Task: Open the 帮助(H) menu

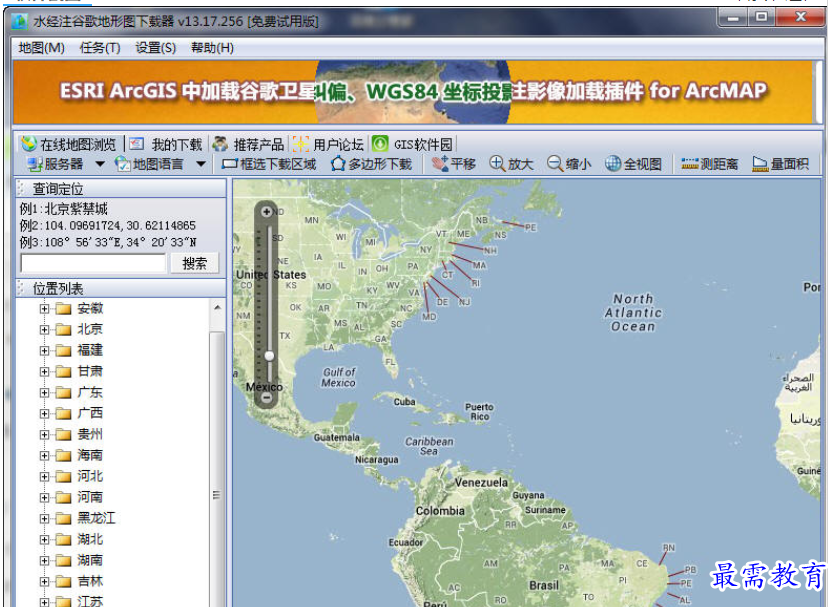Action: tap(212, 48)
